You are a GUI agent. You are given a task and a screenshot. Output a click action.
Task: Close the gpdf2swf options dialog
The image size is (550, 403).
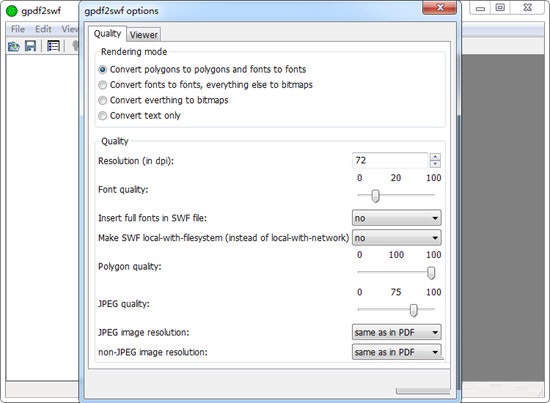coord(440,7)
